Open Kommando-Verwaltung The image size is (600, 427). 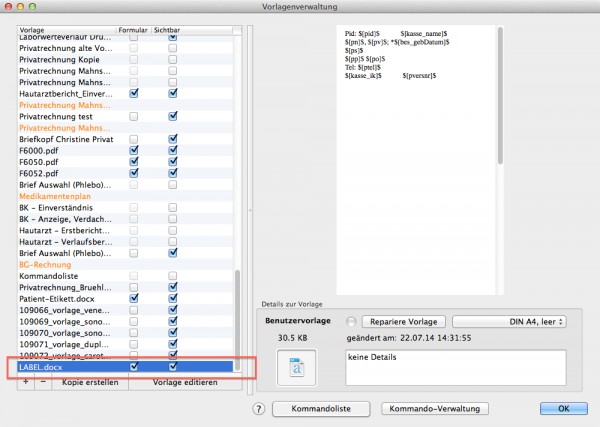[435, 409]
